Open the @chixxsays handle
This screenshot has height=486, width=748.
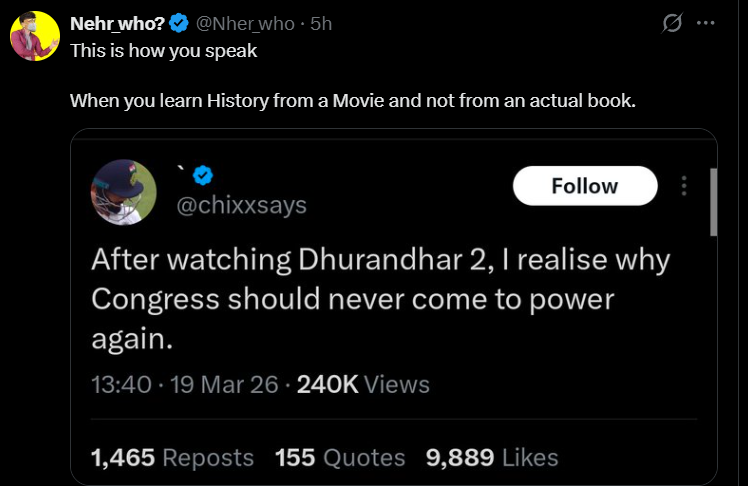pyautogui.click(x=241, y=206)
